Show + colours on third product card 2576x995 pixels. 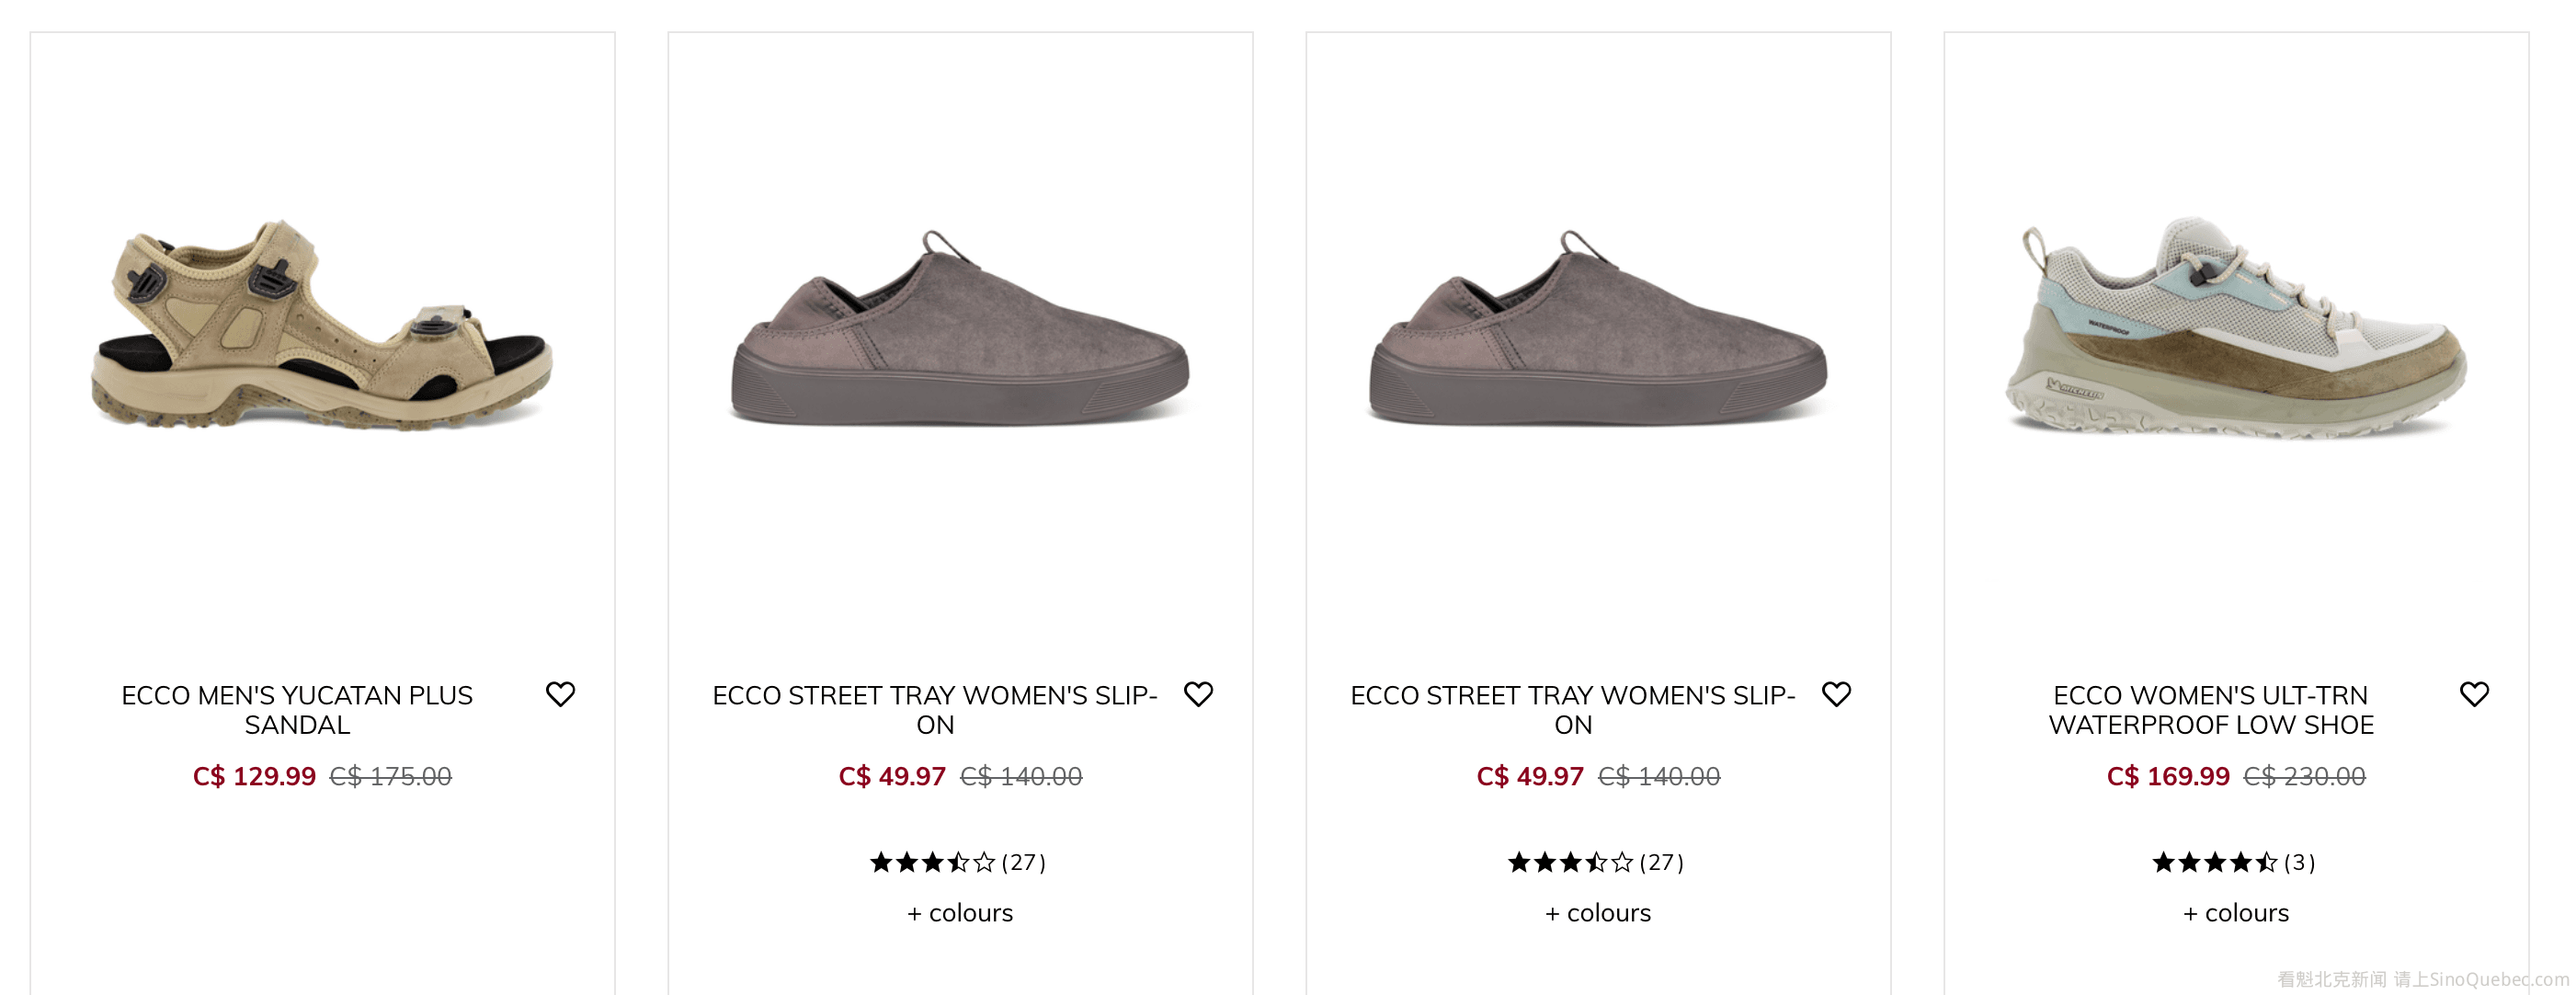pos(1598,913)
